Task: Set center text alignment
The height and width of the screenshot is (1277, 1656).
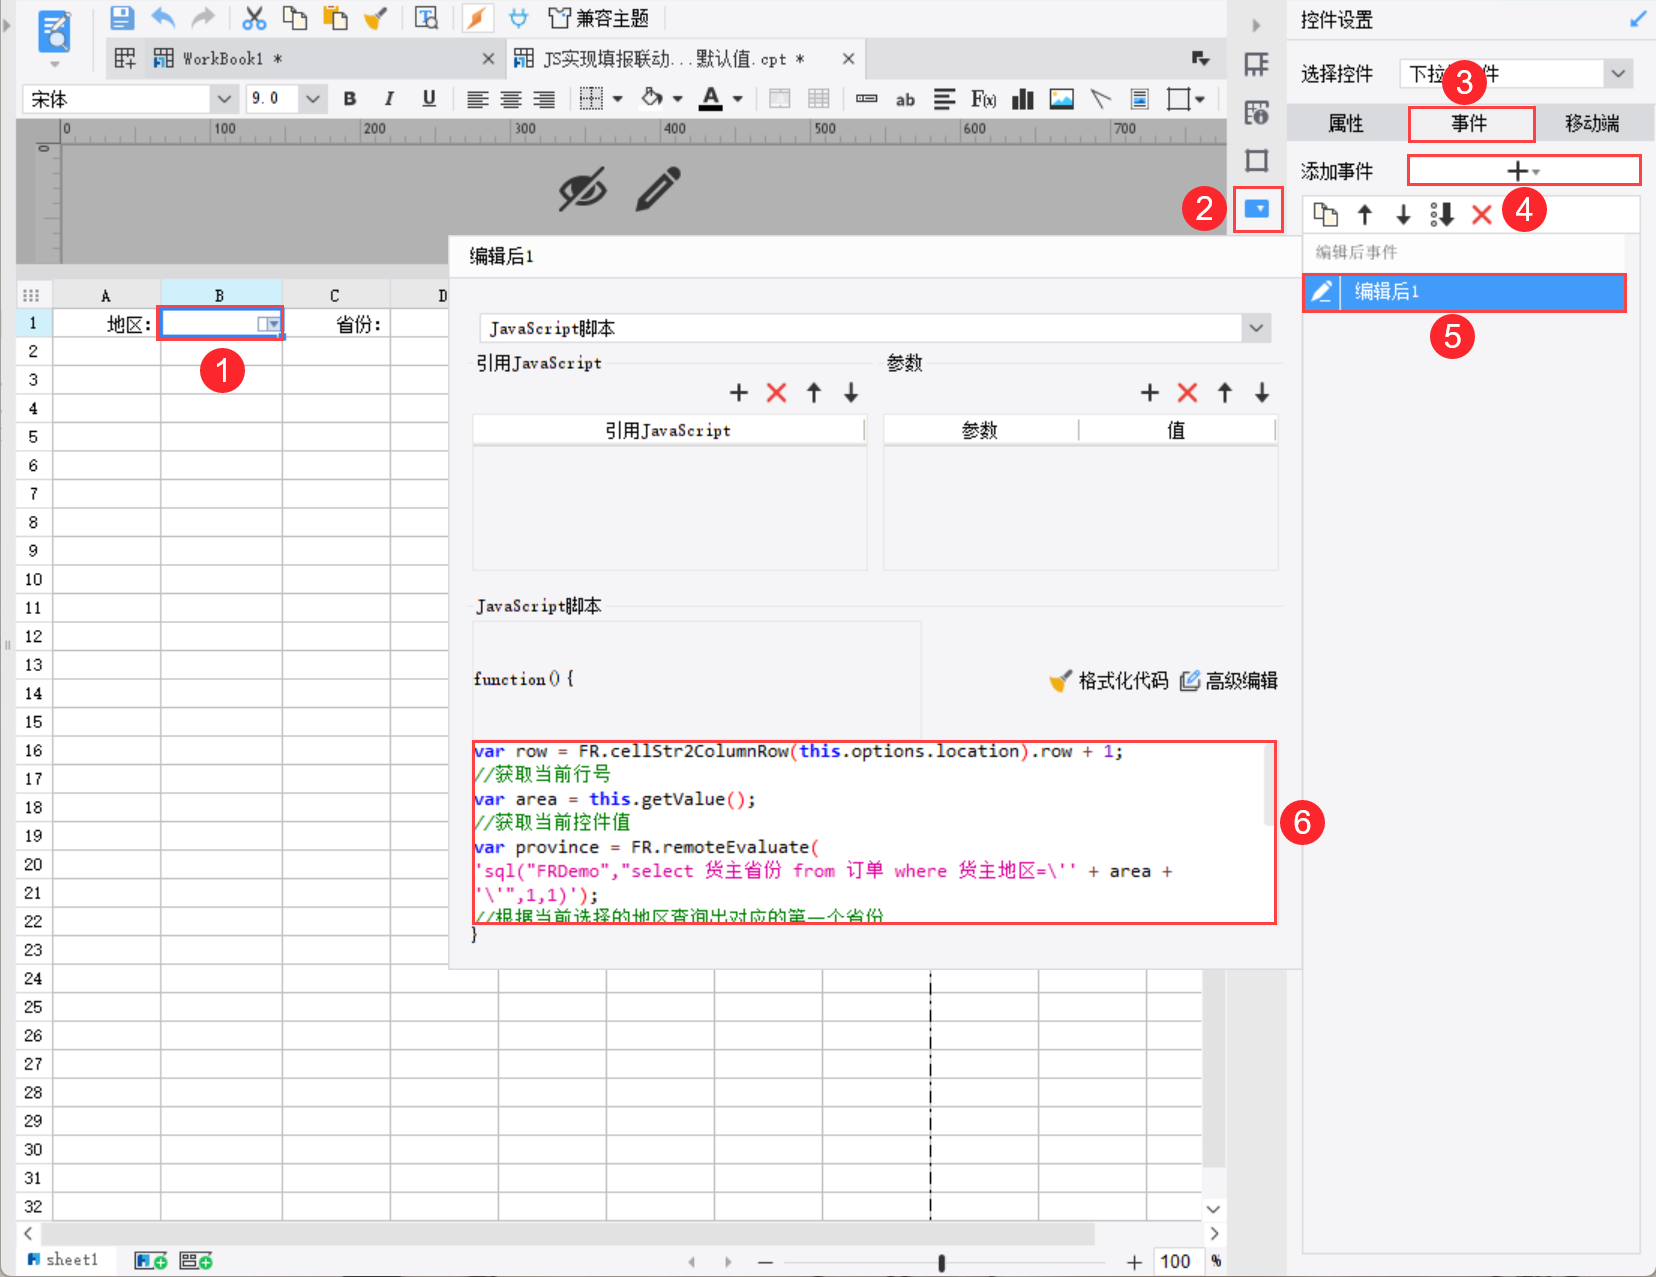Action: coord(511,99)
